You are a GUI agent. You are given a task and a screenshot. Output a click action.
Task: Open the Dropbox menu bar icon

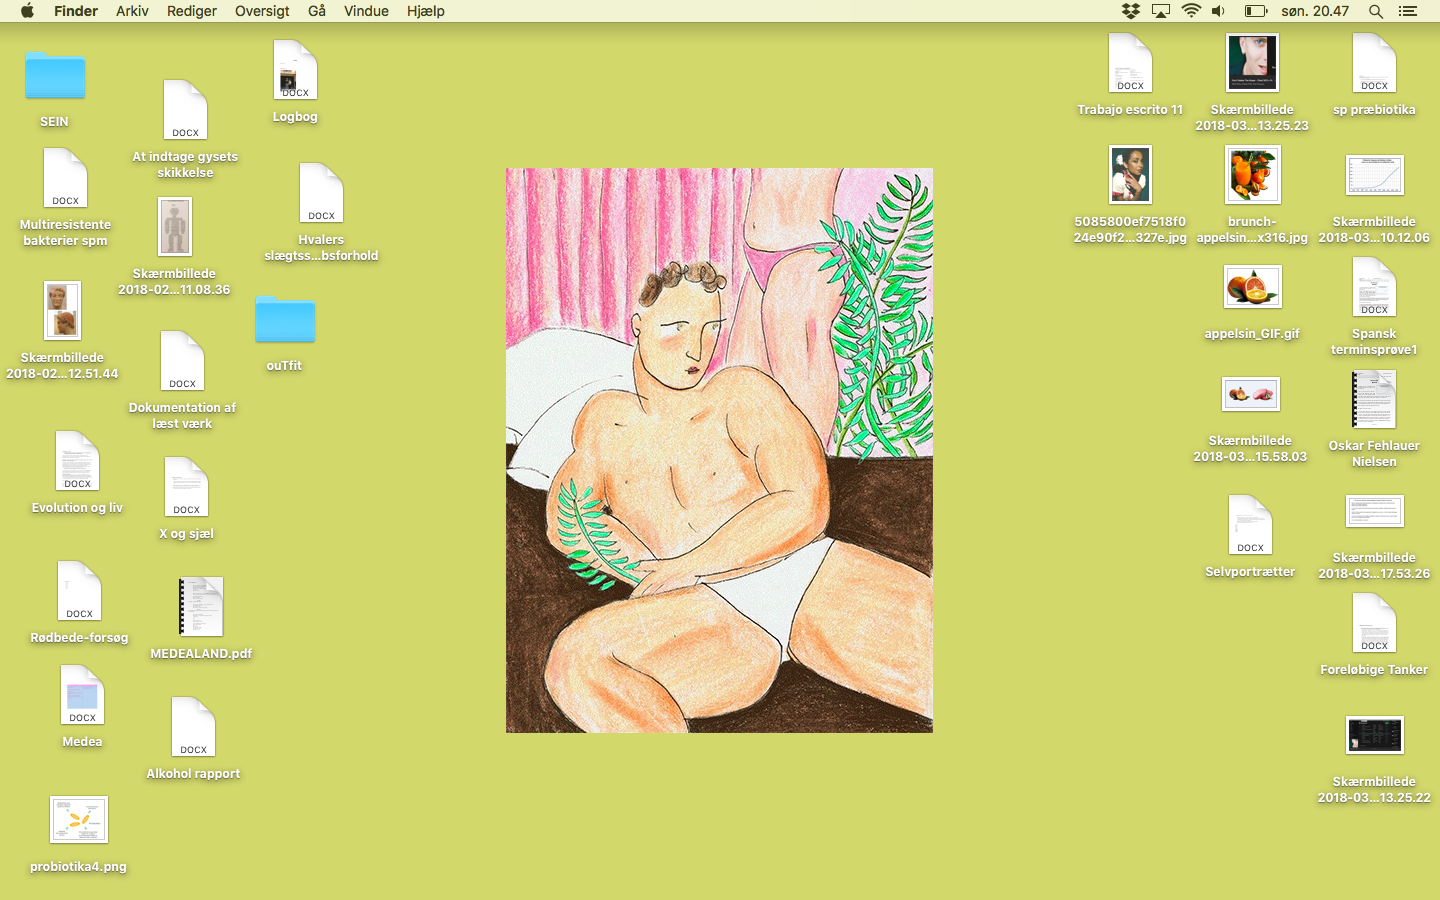1131,11
